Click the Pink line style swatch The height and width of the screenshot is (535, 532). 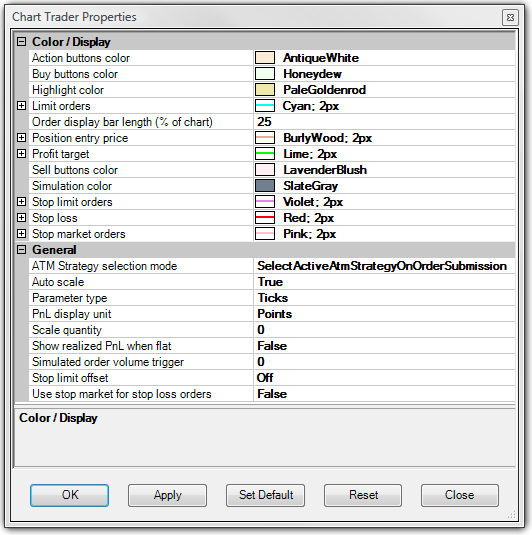(265, 234)
